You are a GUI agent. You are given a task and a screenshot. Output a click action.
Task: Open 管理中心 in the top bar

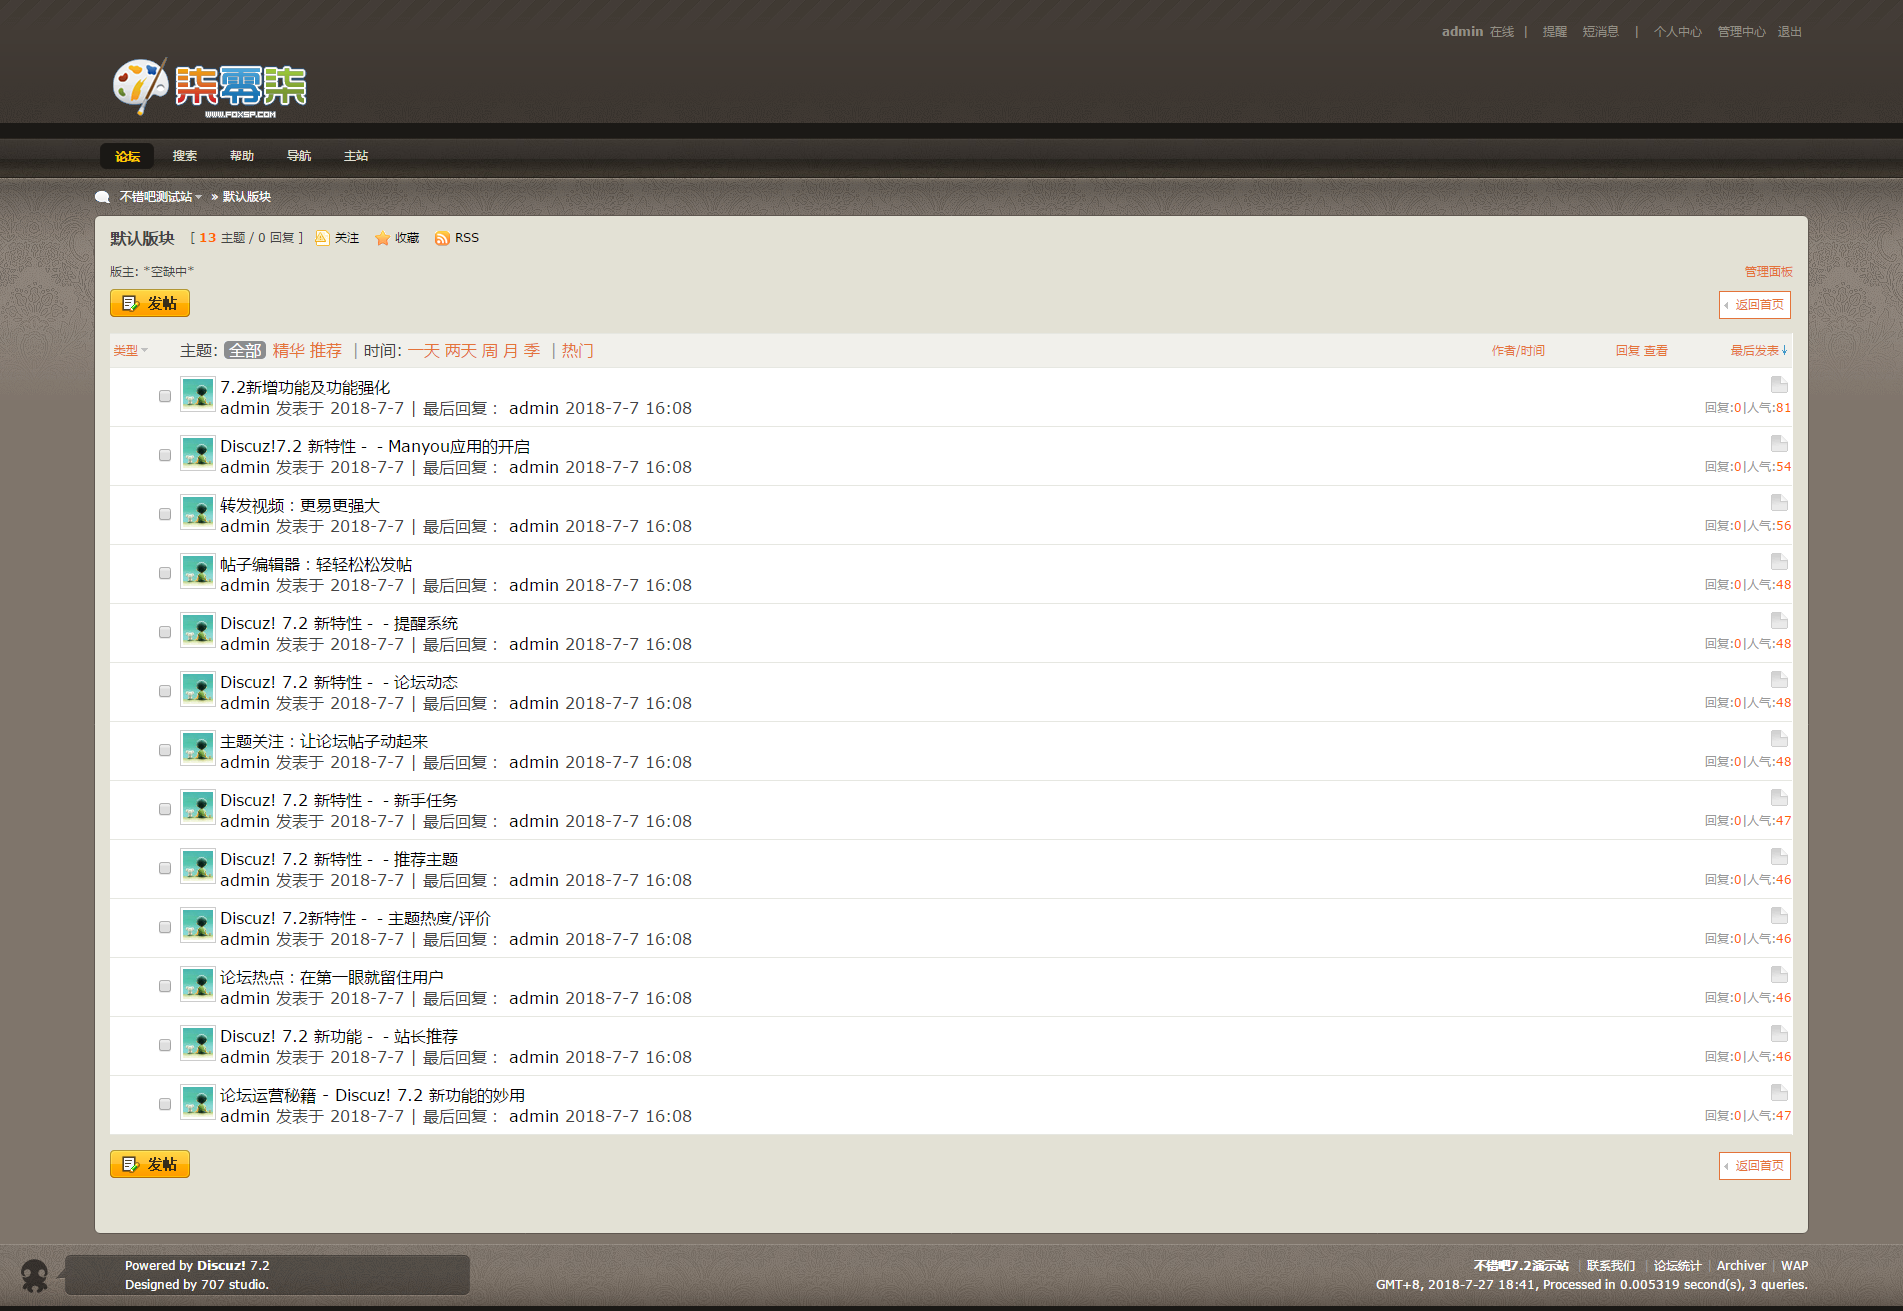[1741, 32]
